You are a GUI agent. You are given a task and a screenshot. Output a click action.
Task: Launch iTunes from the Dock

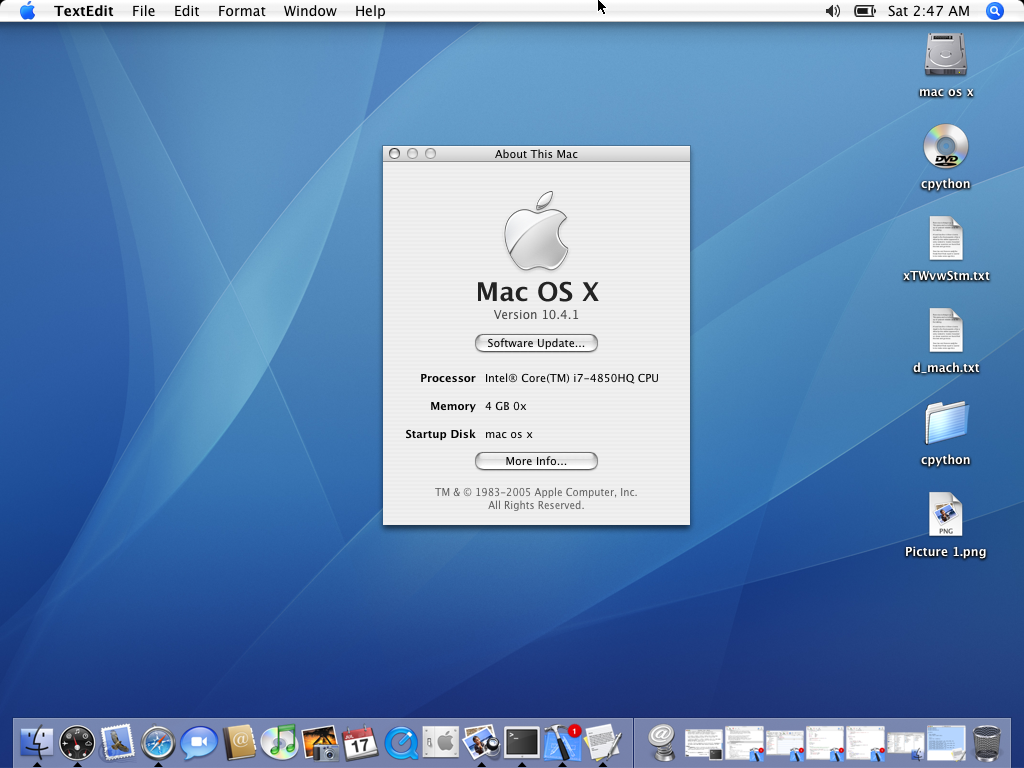coord(280,743)
